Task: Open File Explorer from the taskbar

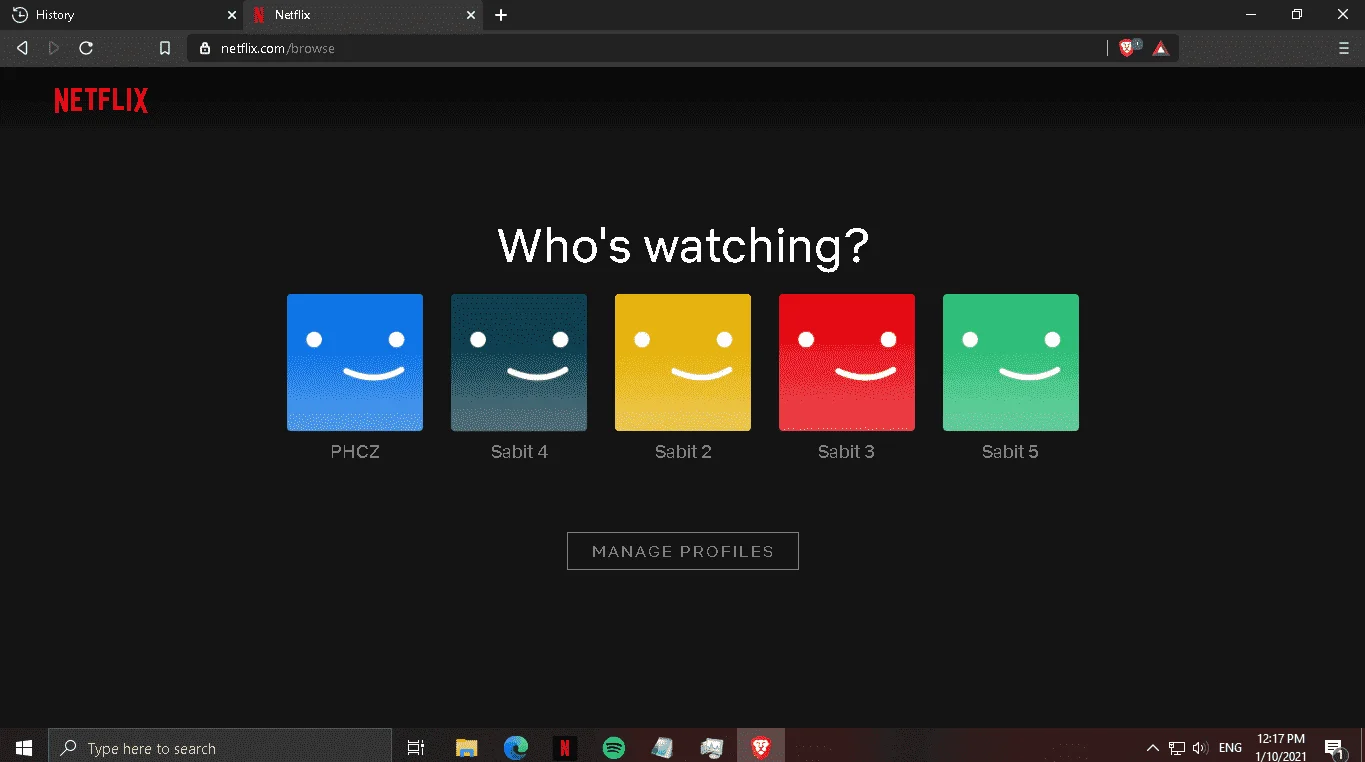Action: [x=466, y=748]
